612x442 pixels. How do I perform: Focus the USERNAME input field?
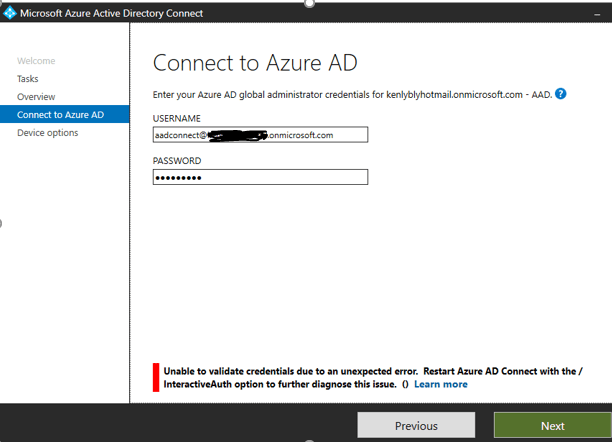pos(260,135)
